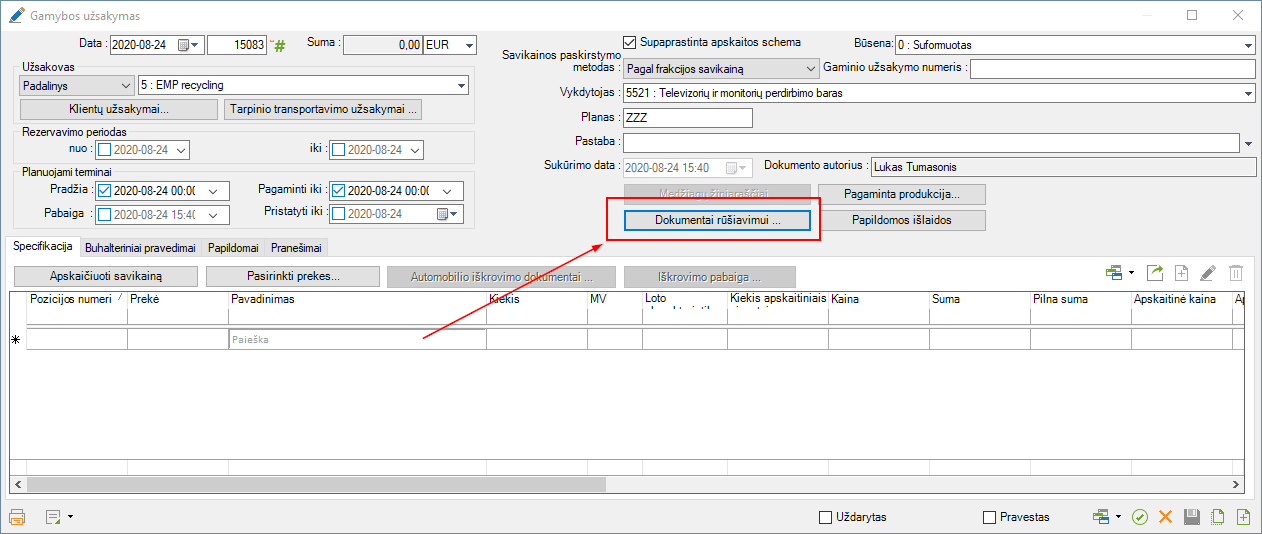This screenshot has width=1262, height=534.
Task: Click the add row page-plus icon above grid
Action: pyautogui.click(x=1181, y=272)
